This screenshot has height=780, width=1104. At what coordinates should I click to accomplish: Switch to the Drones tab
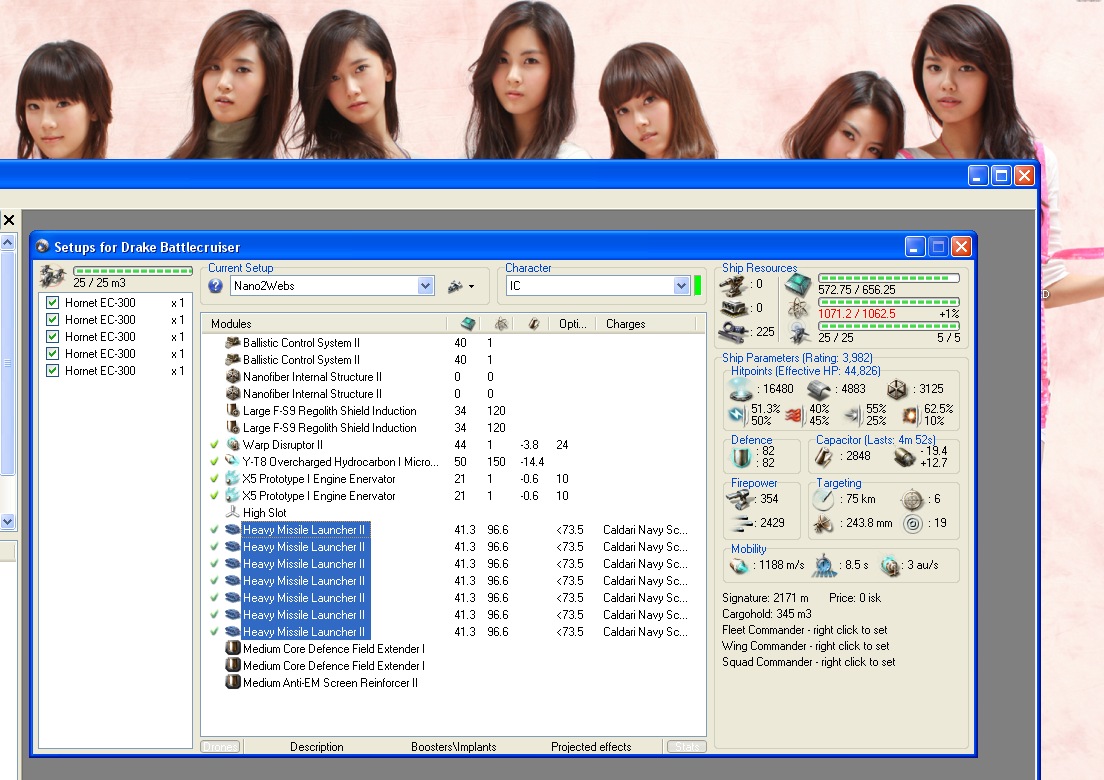(x=220, y=747)
